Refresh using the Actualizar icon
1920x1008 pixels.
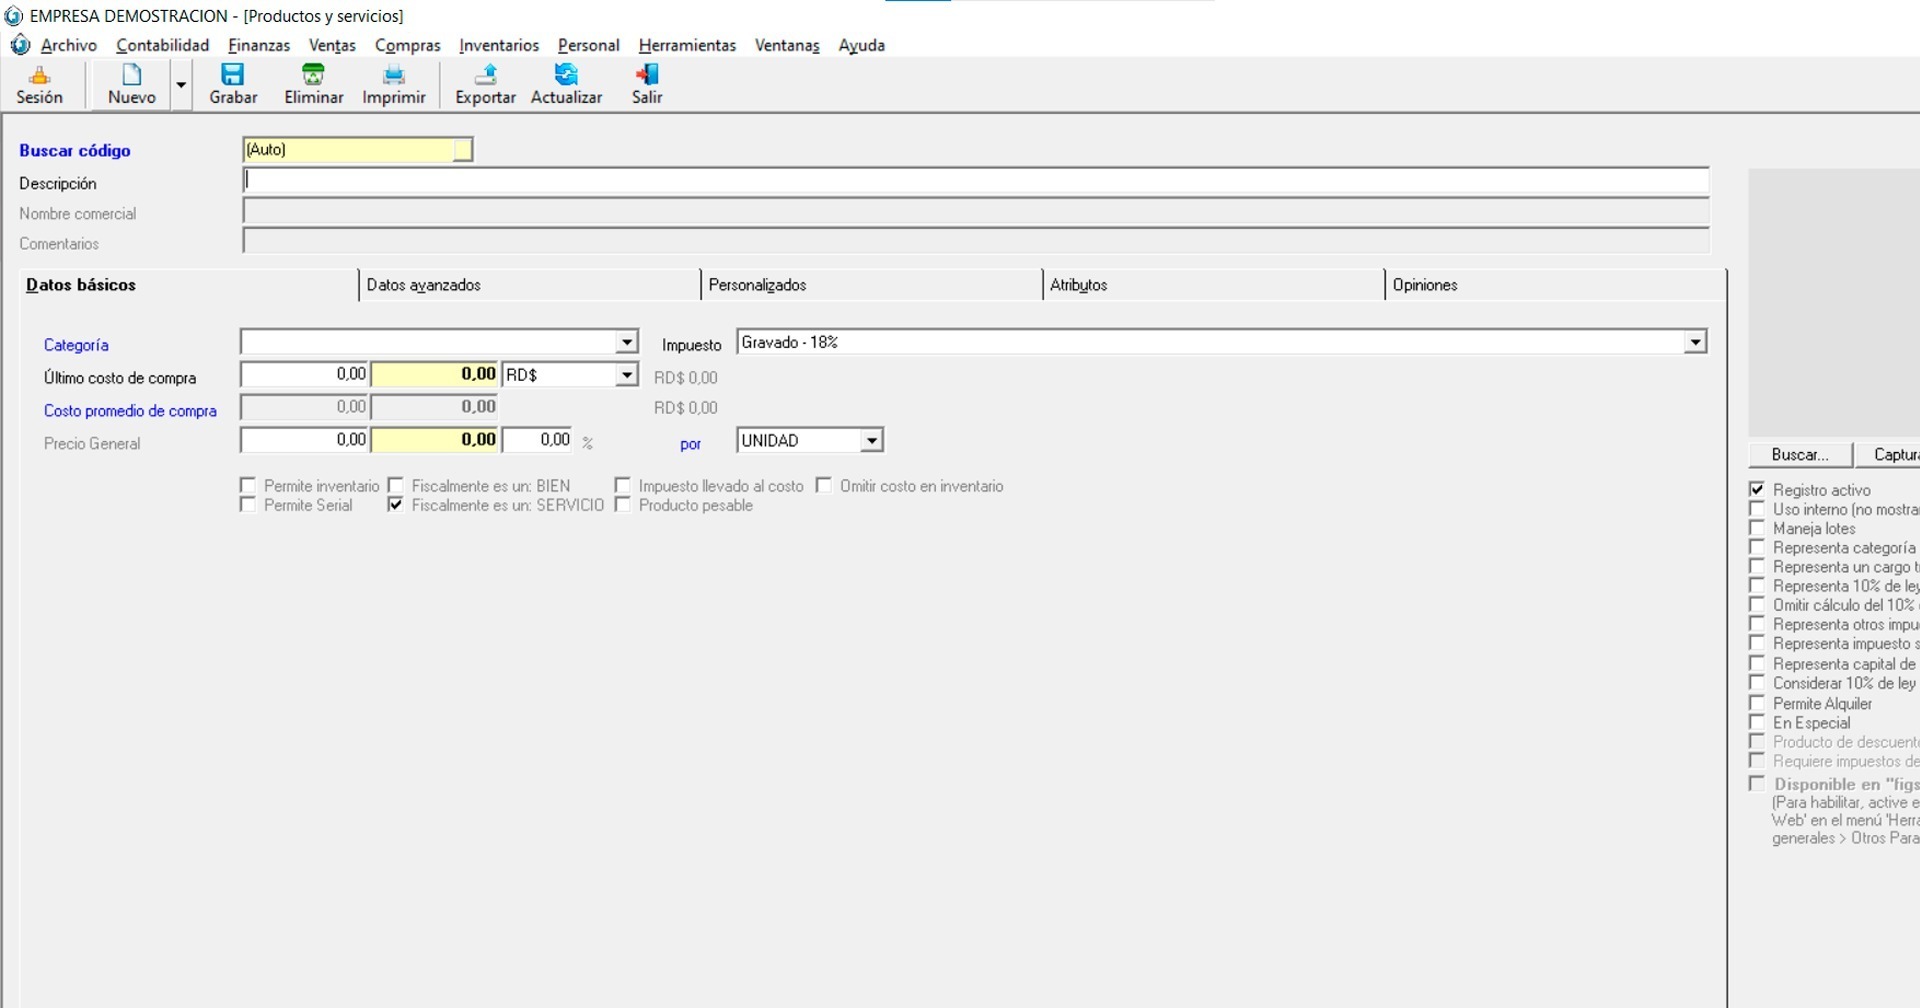(x=566, y=76)
